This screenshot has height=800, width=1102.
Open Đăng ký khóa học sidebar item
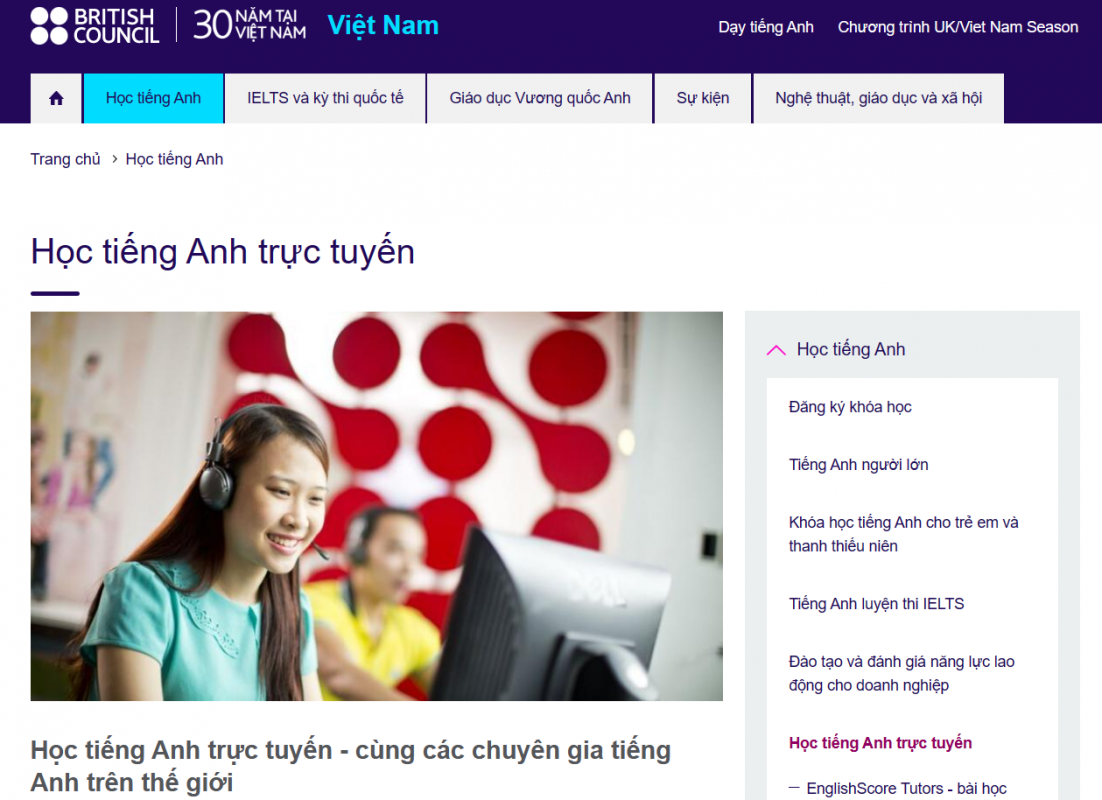[850, 407]
